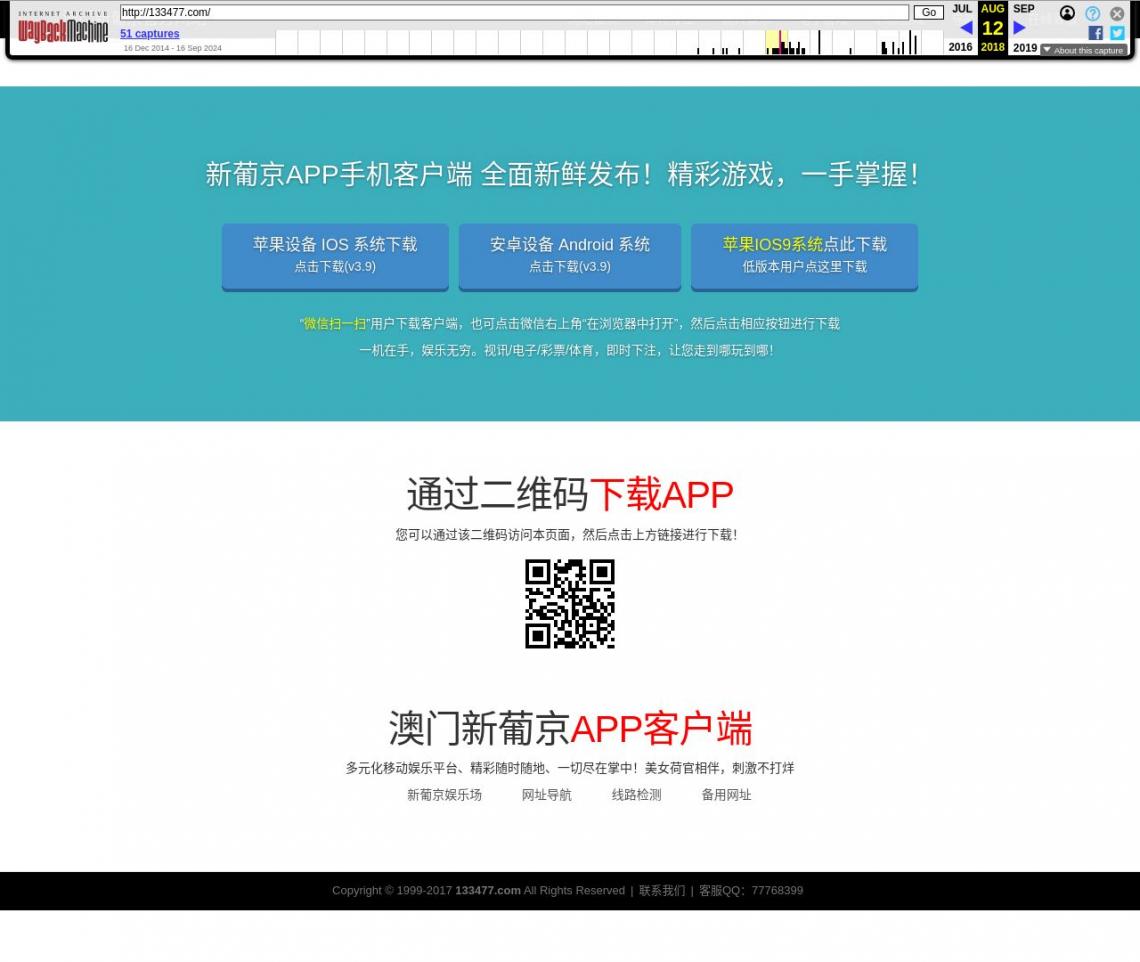Click the capture timeline sparkline graph
This screenshot has height=962, width=1140.
(609, 42)
